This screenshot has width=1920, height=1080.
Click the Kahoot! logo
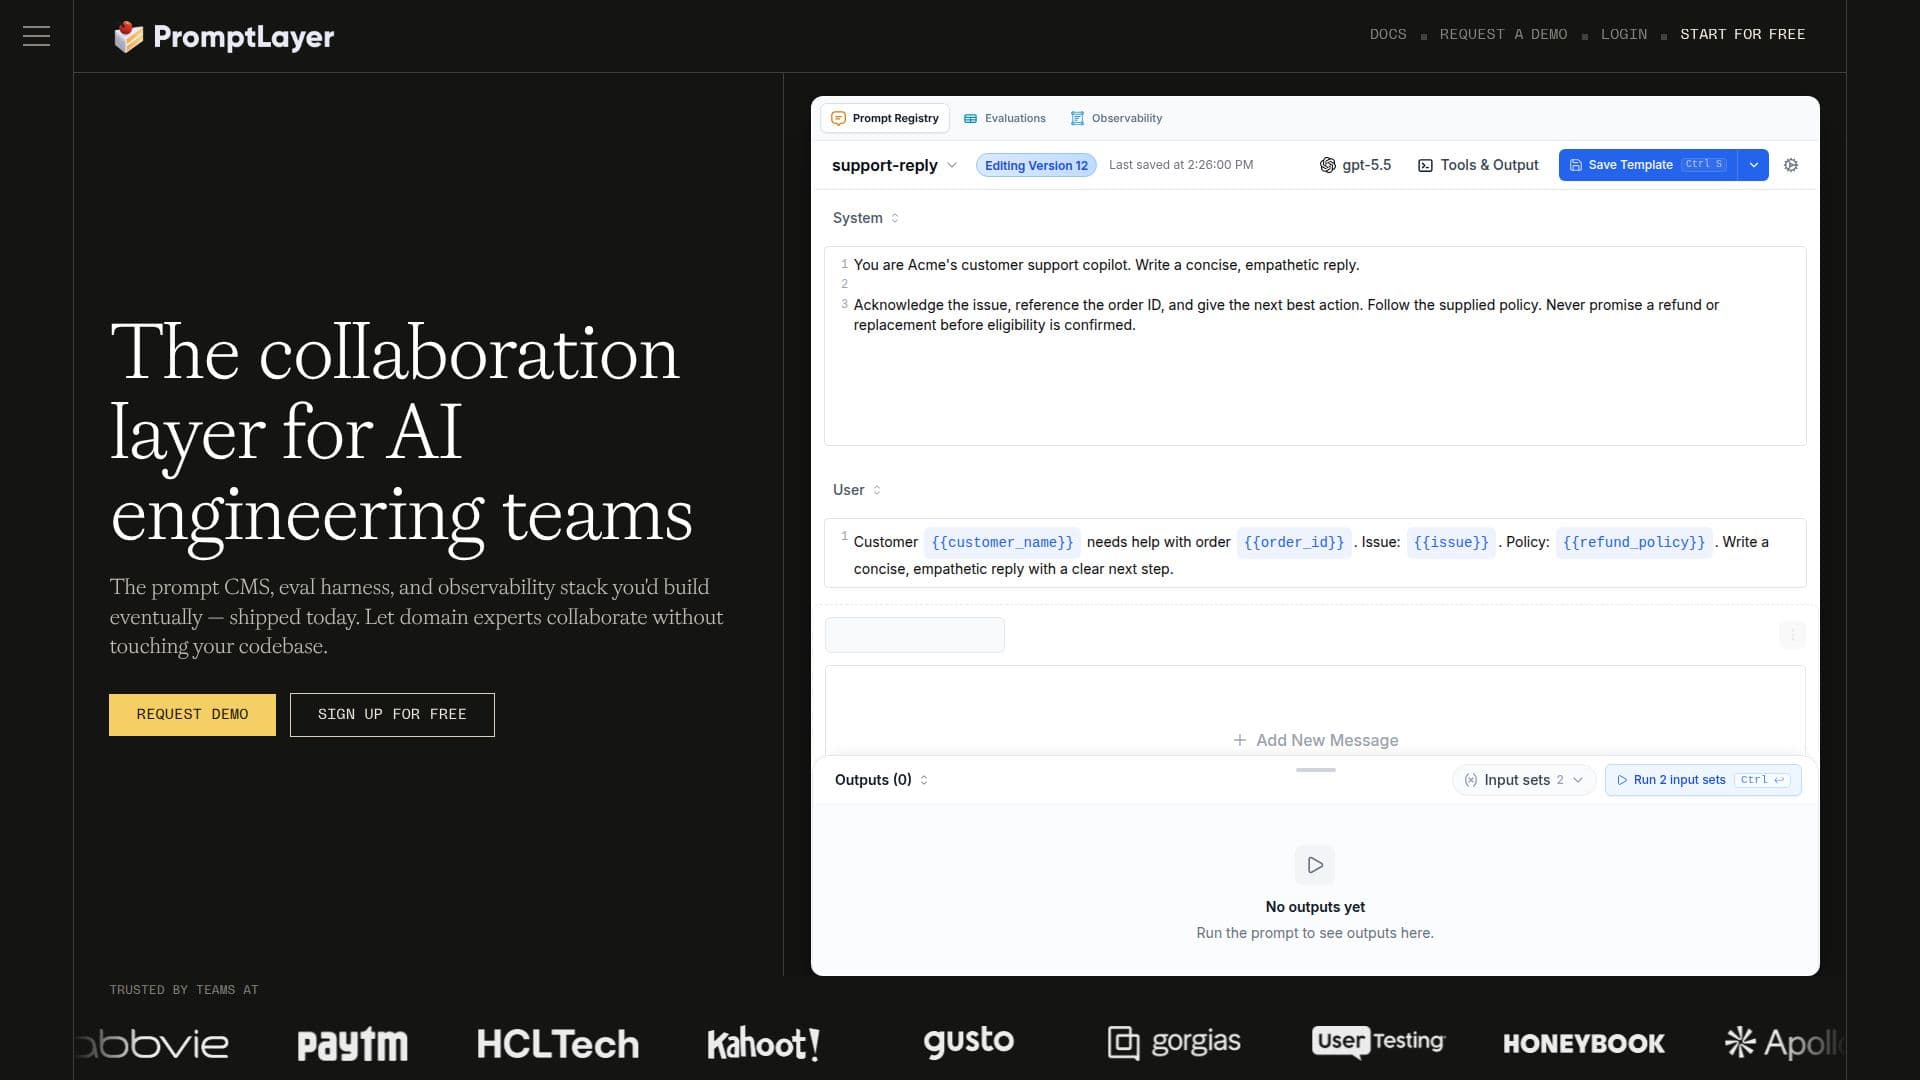(763, 1044)
